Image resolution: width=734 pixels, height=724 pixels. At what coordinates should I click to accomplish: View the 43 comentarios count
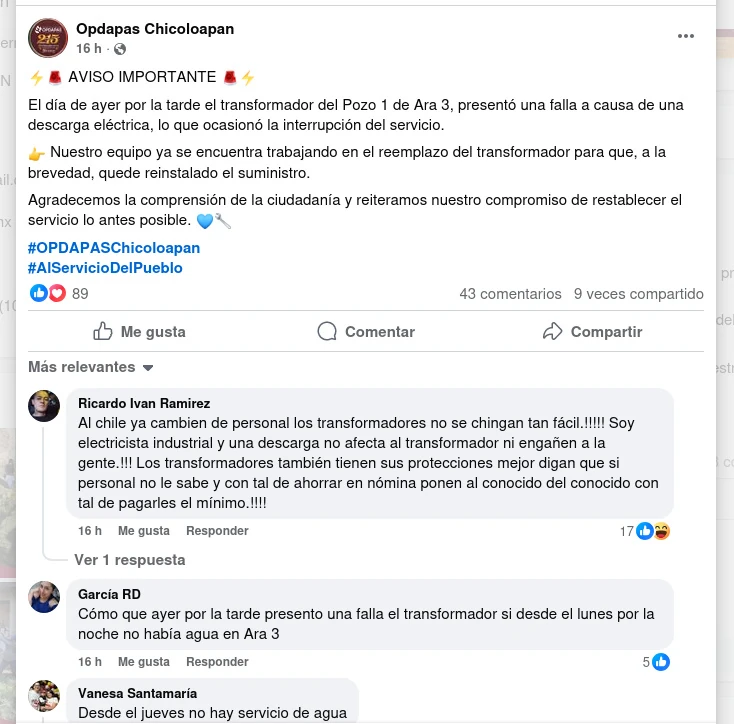click(x=510, y=293)
